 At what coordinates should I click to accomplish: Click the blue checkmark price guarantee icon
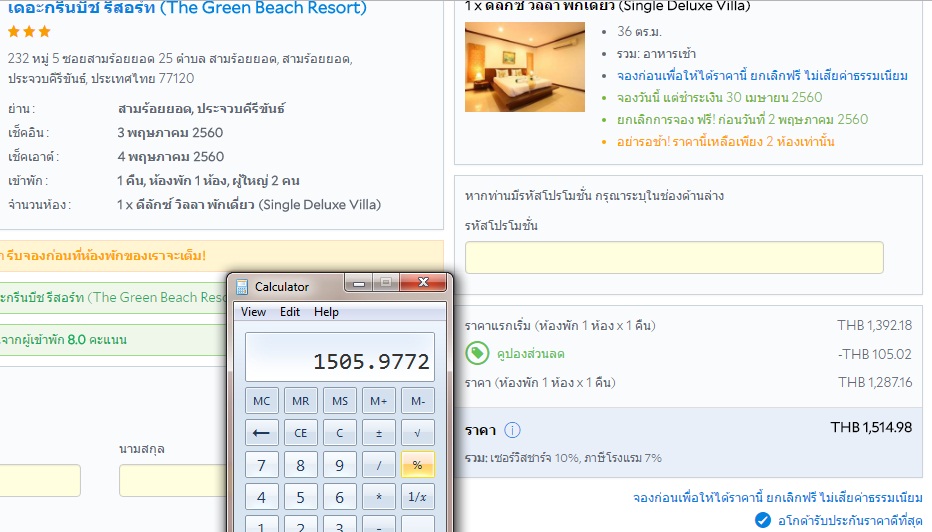(x=763, y=520)
